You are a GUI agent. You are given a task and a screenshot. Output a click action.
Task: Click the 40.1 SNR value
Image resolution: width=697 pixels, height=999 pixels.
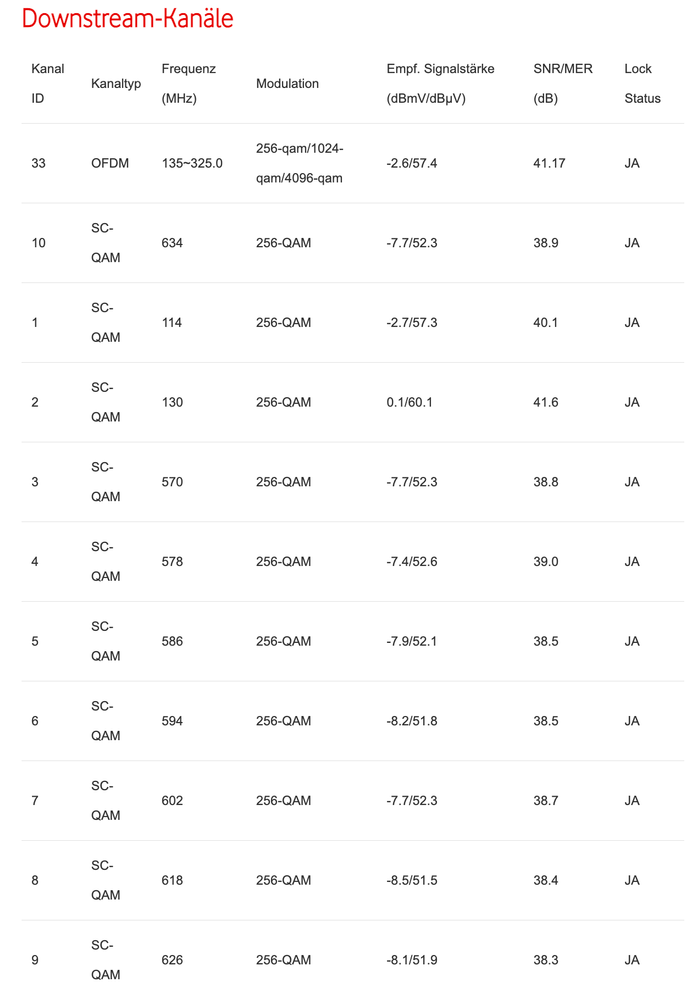(x=546, y=323)
